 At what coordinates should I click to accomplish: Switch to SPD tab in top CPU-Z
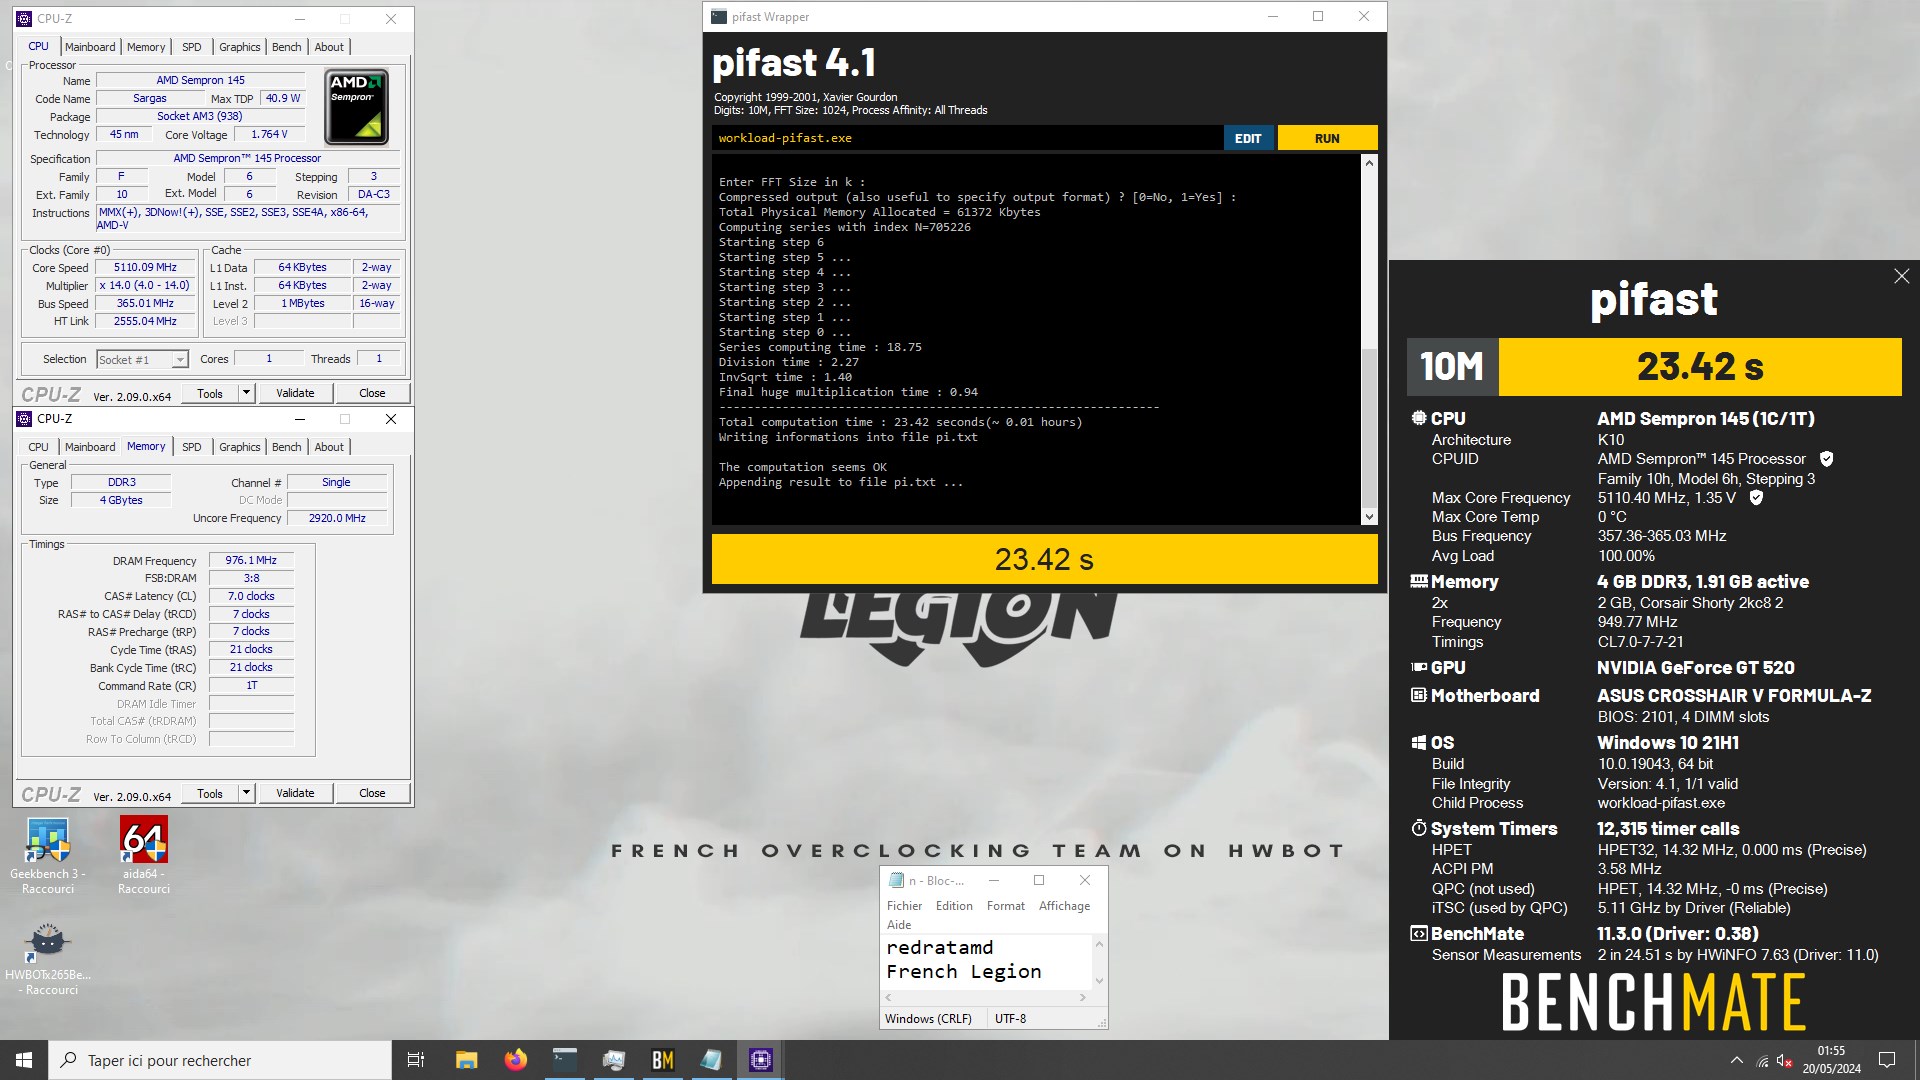[x=191, y=47]
